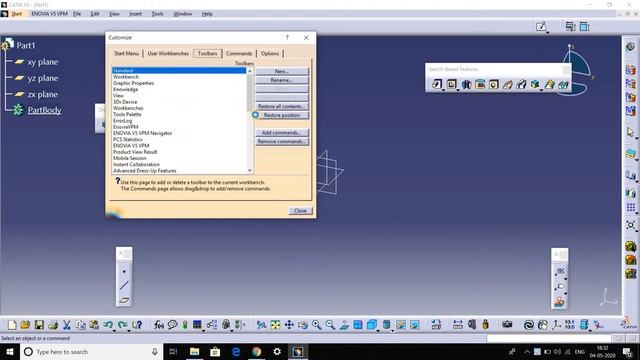Click the Measure Between icon
The image size is (640, 360).
(458, 325)
